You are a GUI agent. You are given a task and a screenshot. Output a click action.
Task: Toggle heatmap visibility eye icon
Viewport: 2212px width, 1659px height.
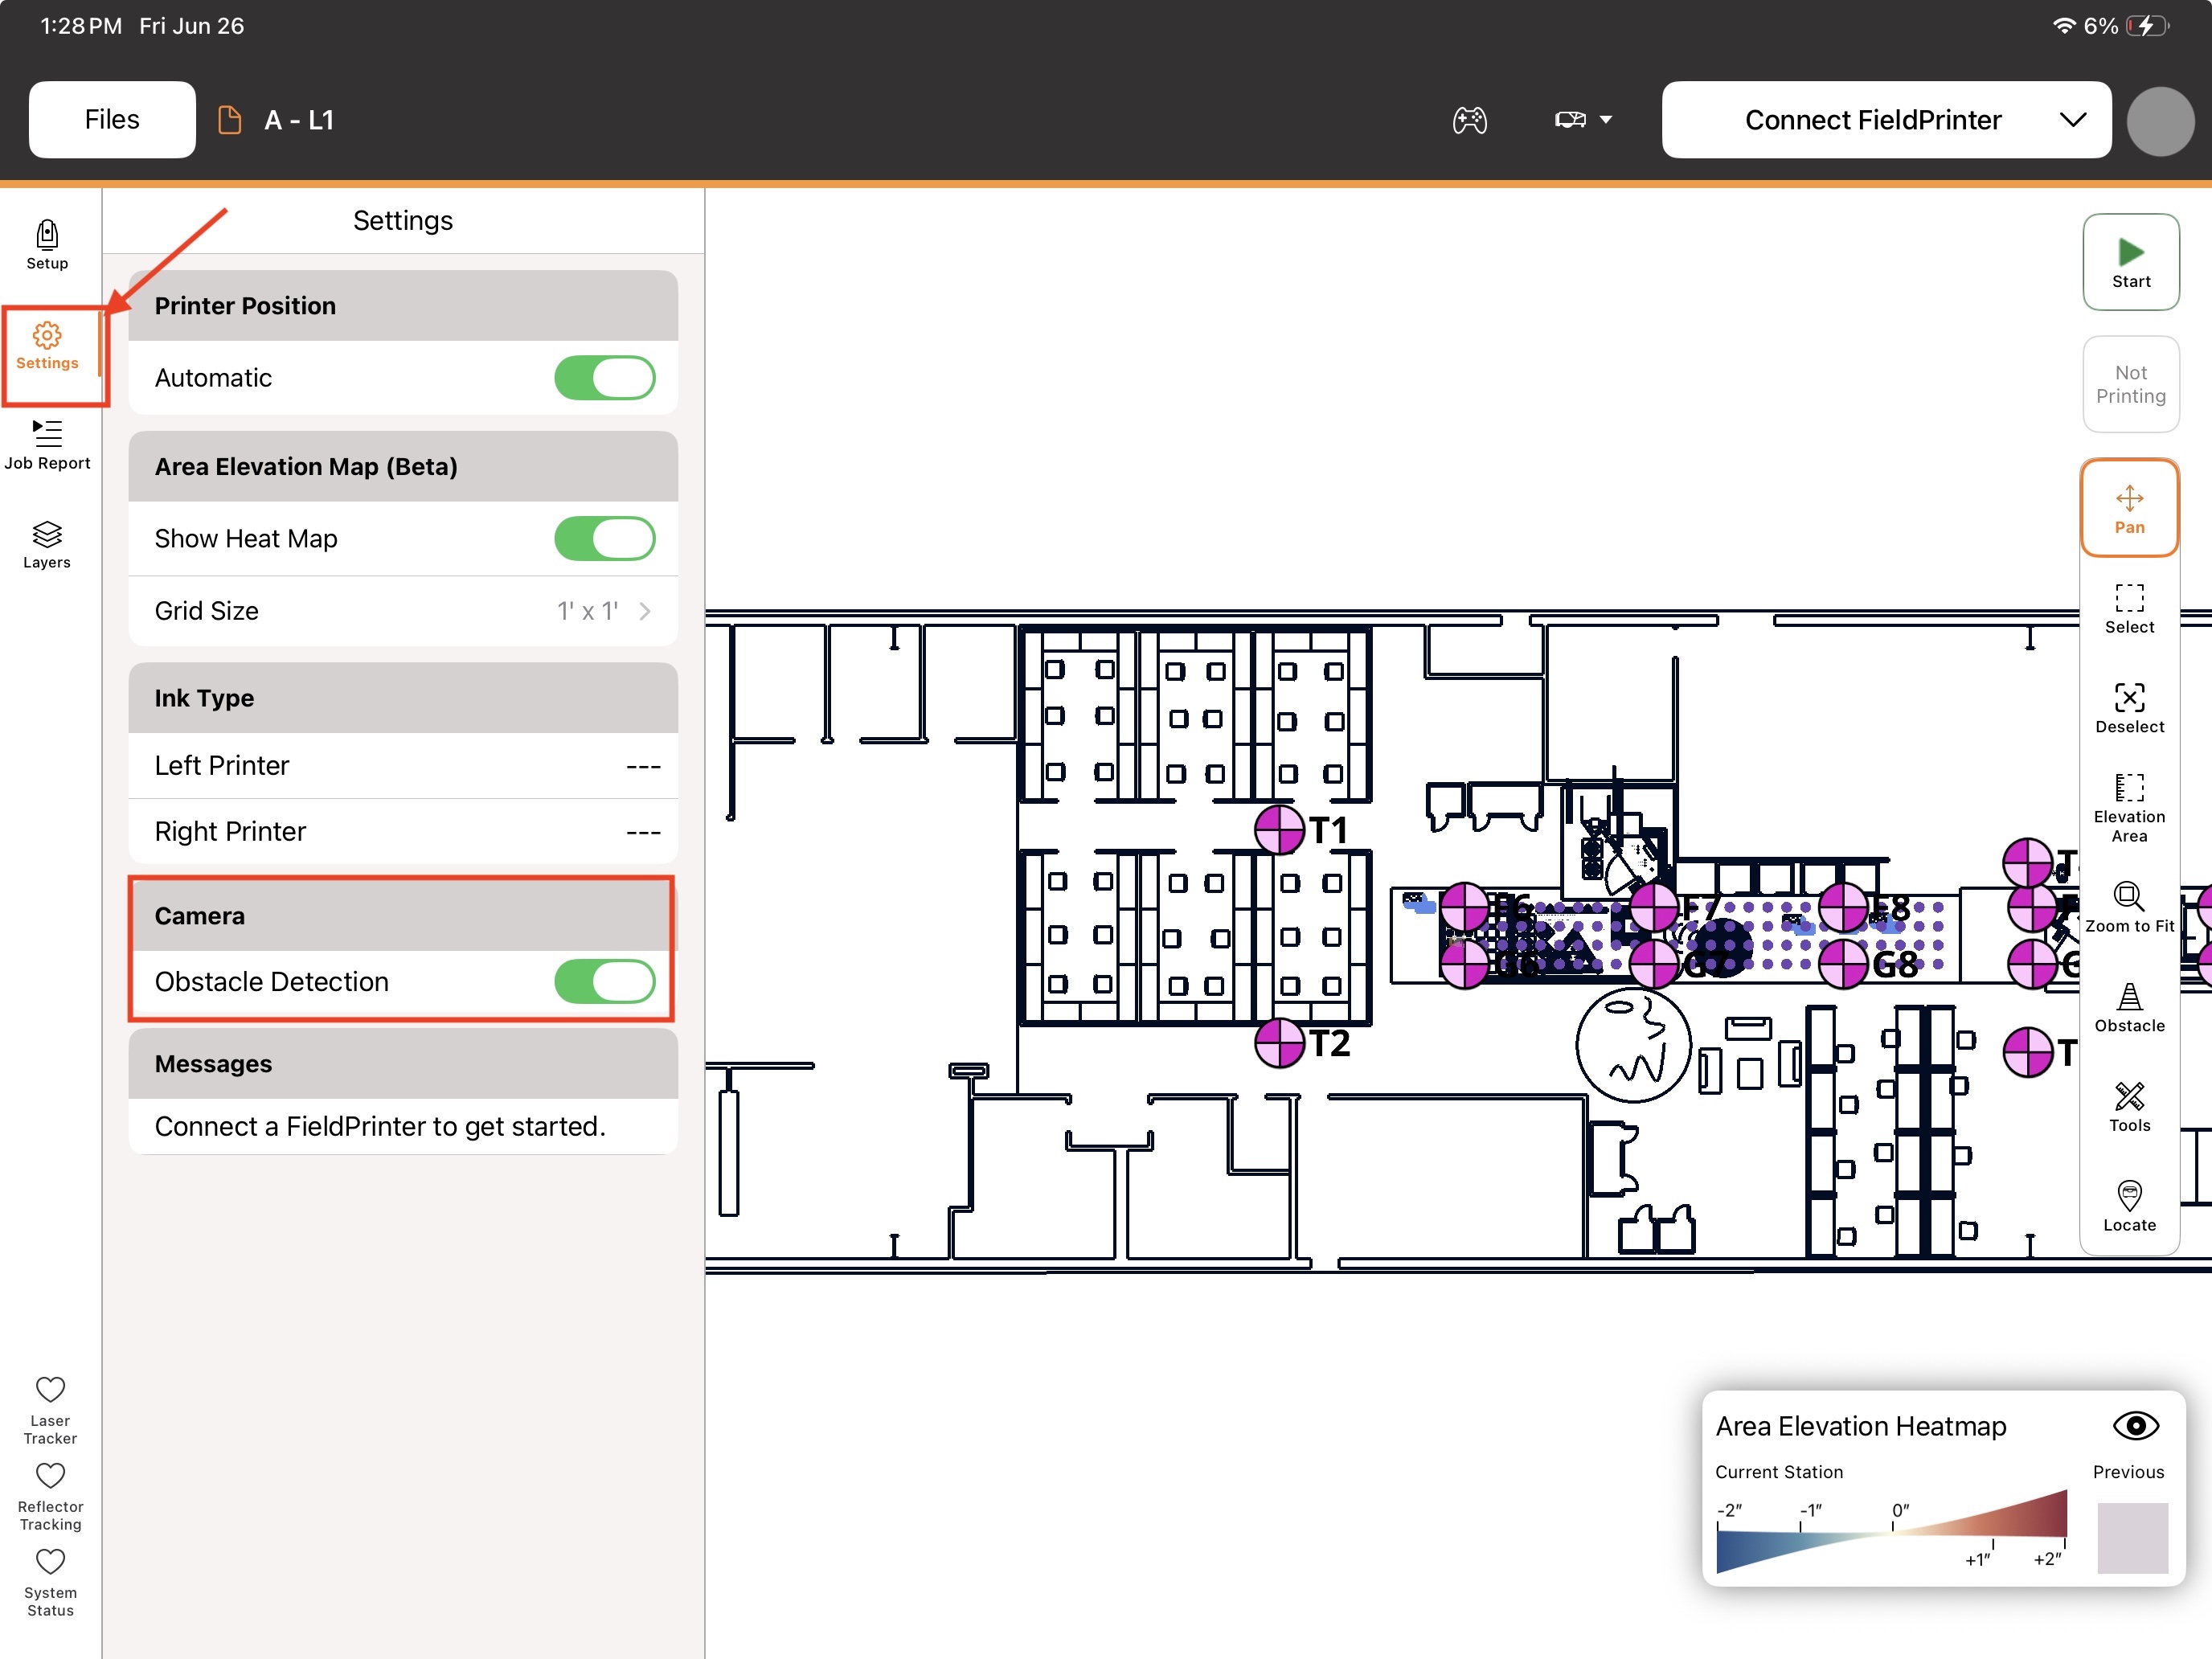[2135, 1426]
